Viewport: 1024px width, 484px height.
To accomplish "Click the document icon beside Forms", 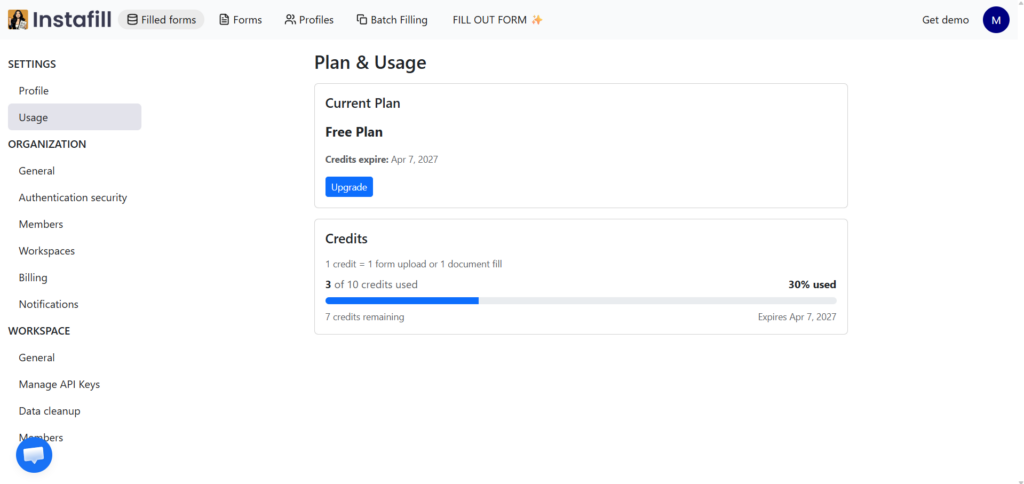I will (x=224, y=20).
